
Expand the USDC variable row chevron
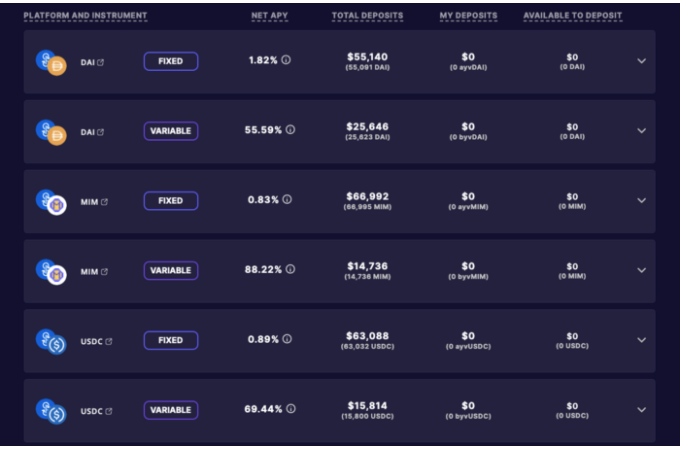coord(641,410)
